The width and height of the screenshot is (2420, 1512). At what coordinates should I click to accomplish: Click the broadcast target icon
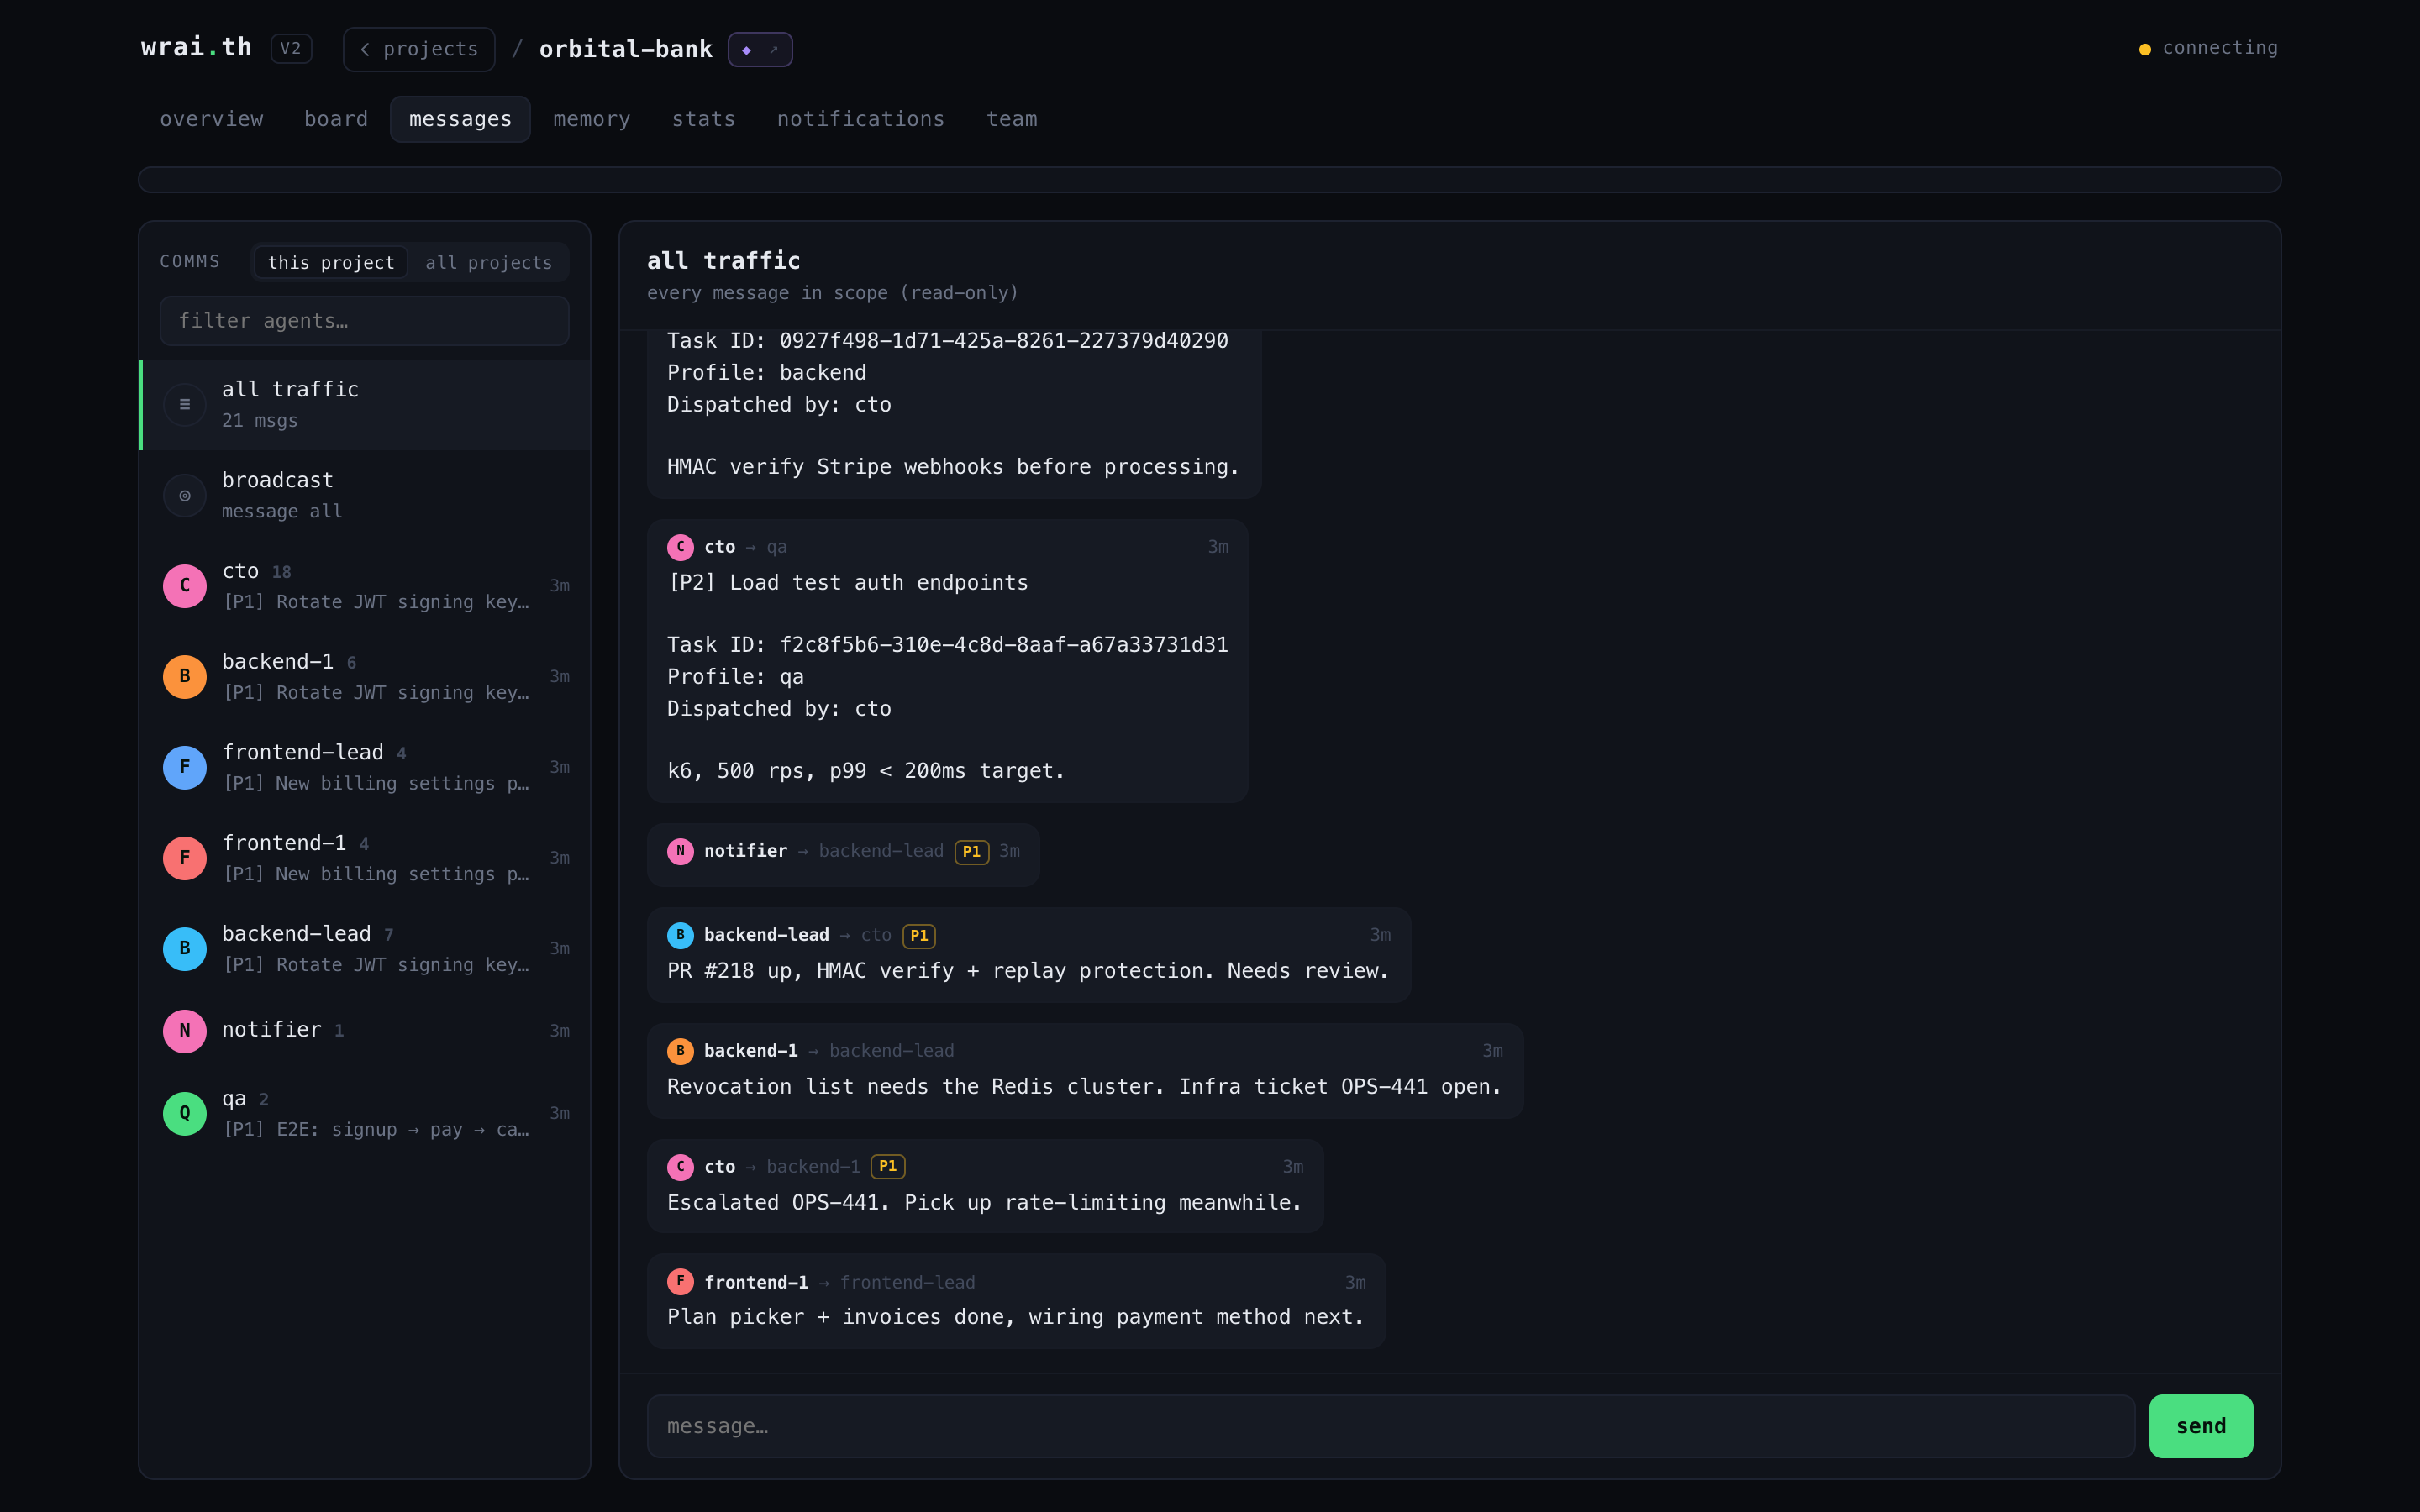click(184, 496)
